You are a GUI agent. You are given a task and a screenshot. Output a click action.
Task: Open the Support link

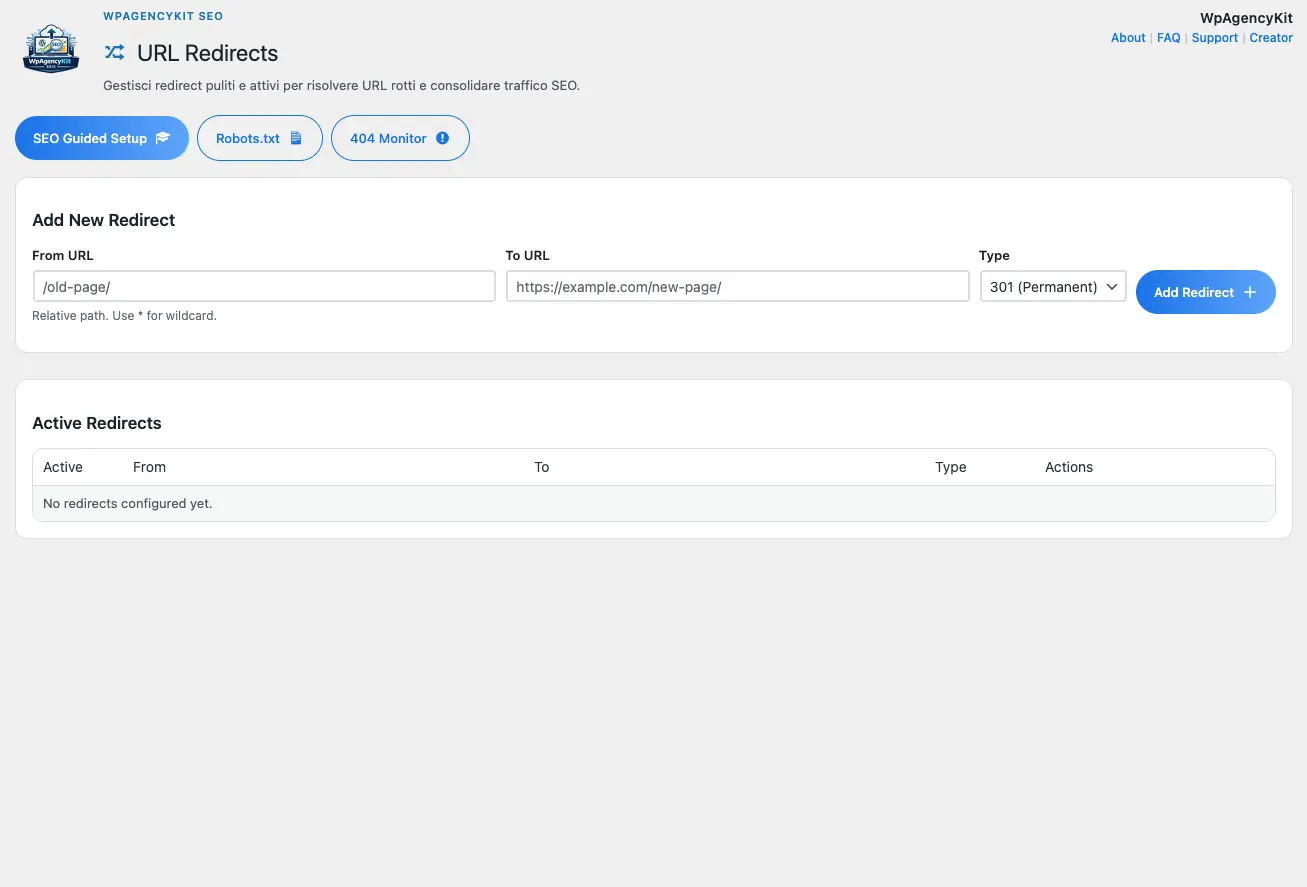pos(1215,38)
